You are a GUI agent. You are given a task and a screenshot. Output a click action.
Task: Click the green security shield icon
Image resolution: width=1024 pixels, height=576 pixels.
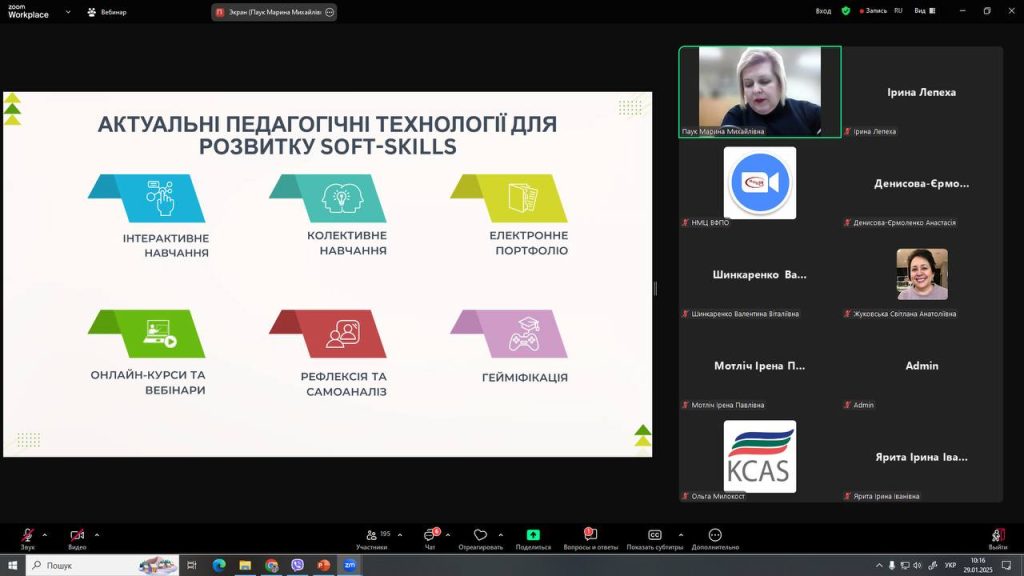click(846, 11)
